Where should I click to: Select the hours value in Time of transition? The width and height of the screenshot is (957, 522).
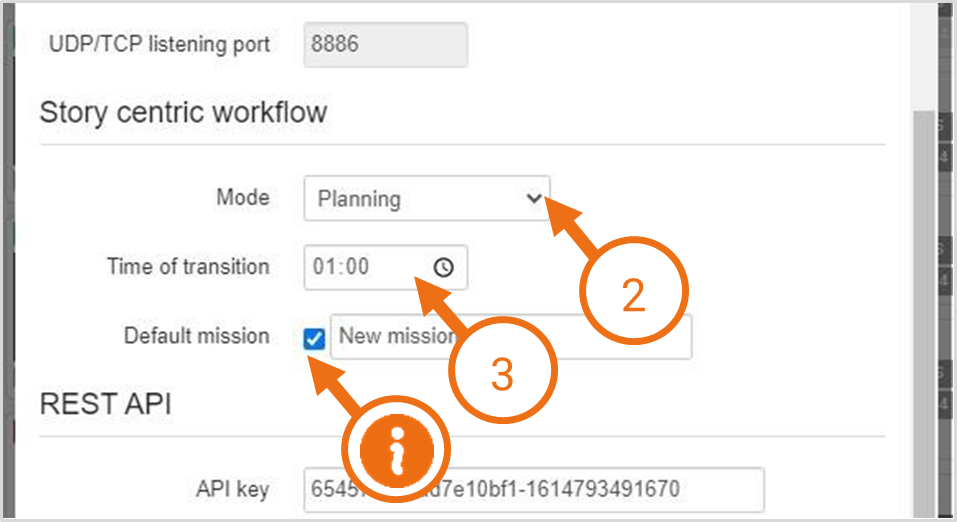(325, 267)
